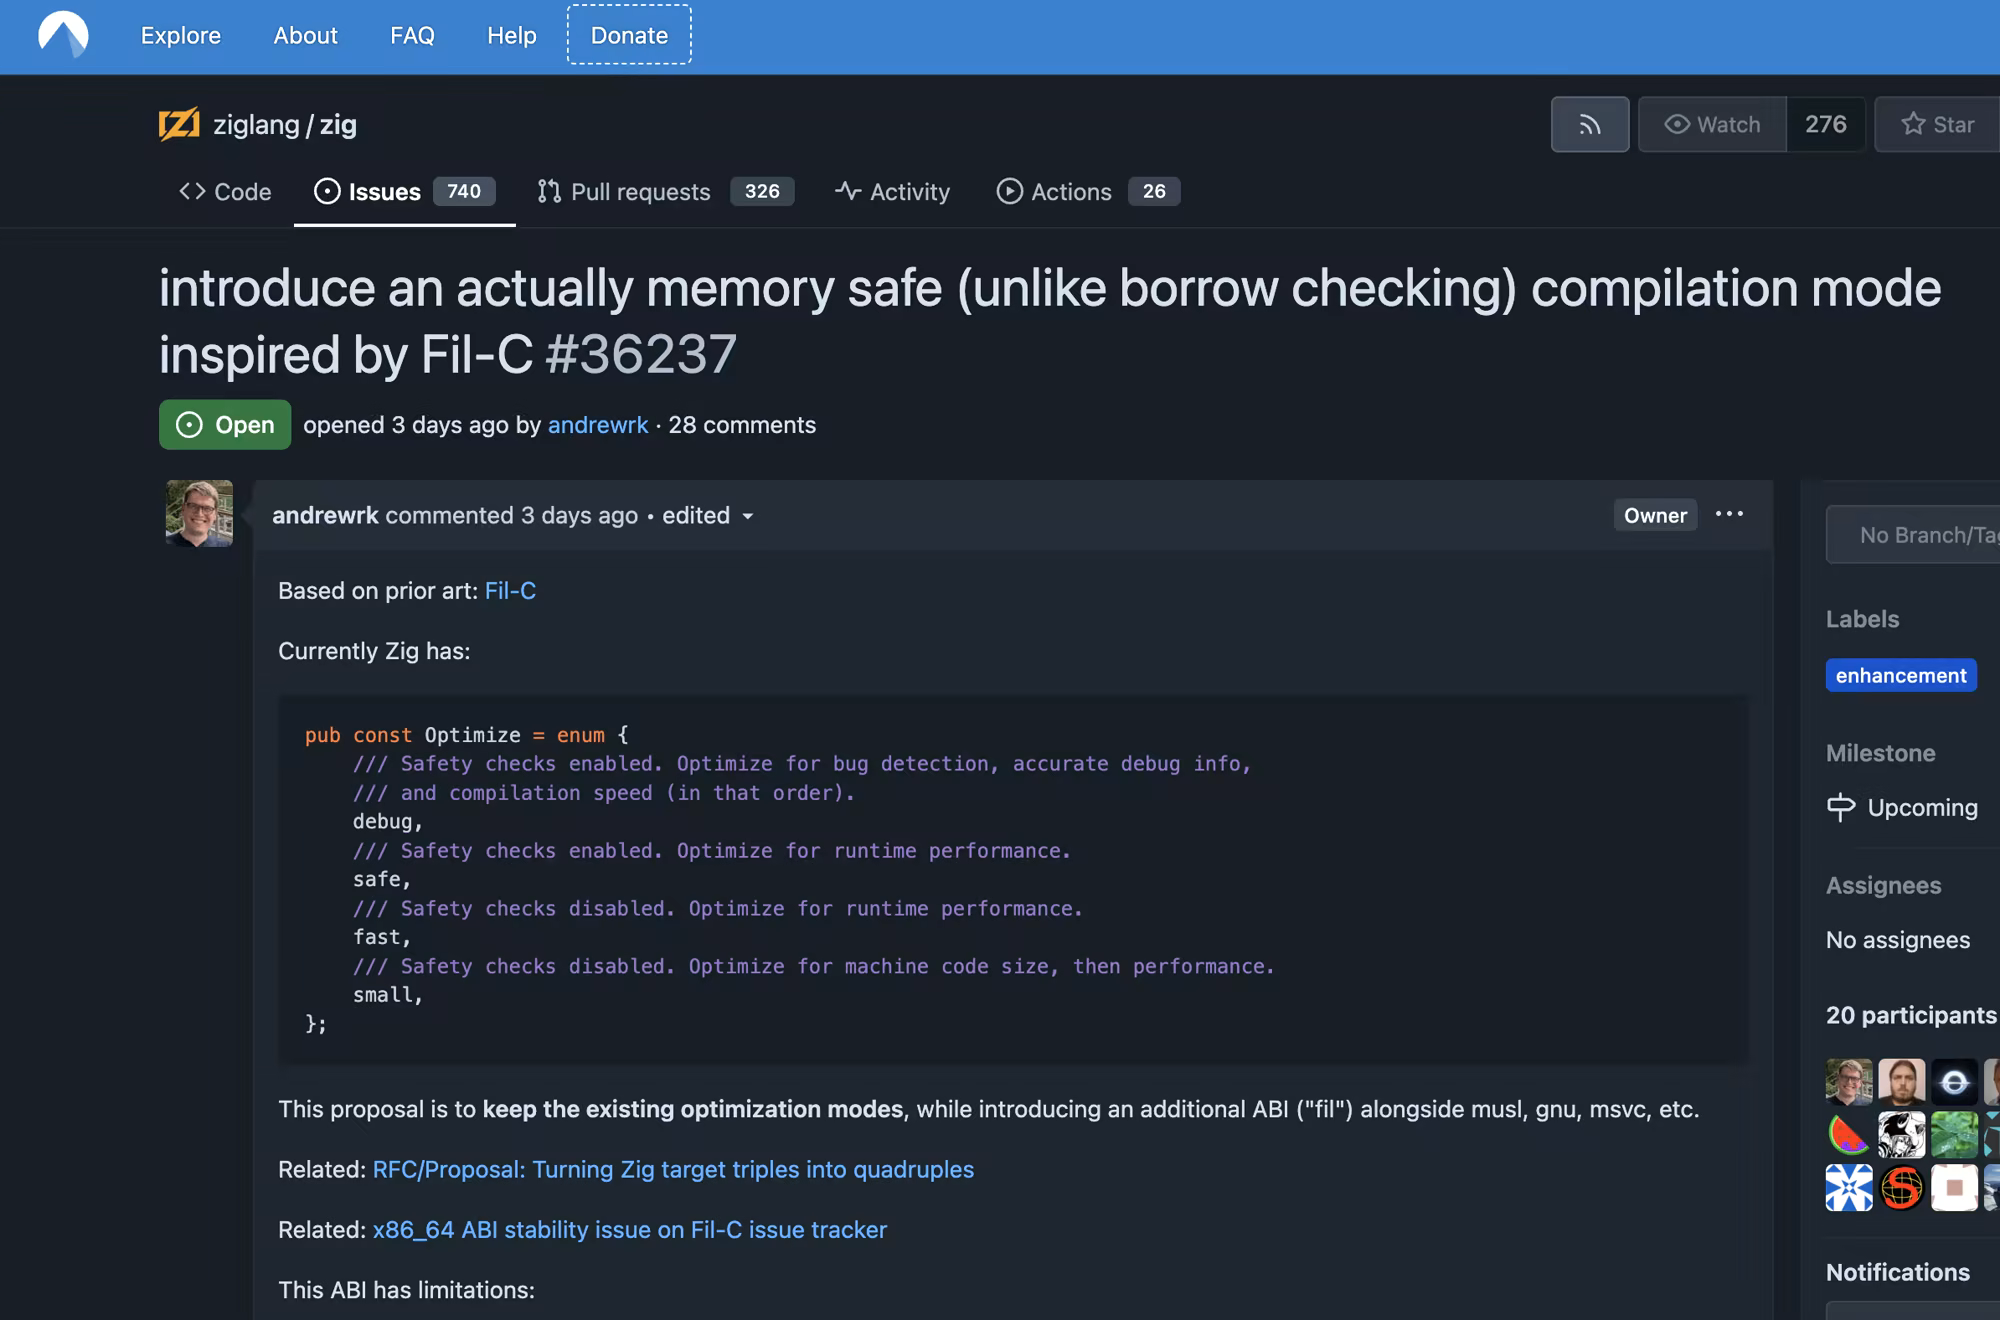Image resolution: width=2000 pixels, height=1320 pixels.
Task: Open the Pull requests tab
Action: (x=665, y=191)
